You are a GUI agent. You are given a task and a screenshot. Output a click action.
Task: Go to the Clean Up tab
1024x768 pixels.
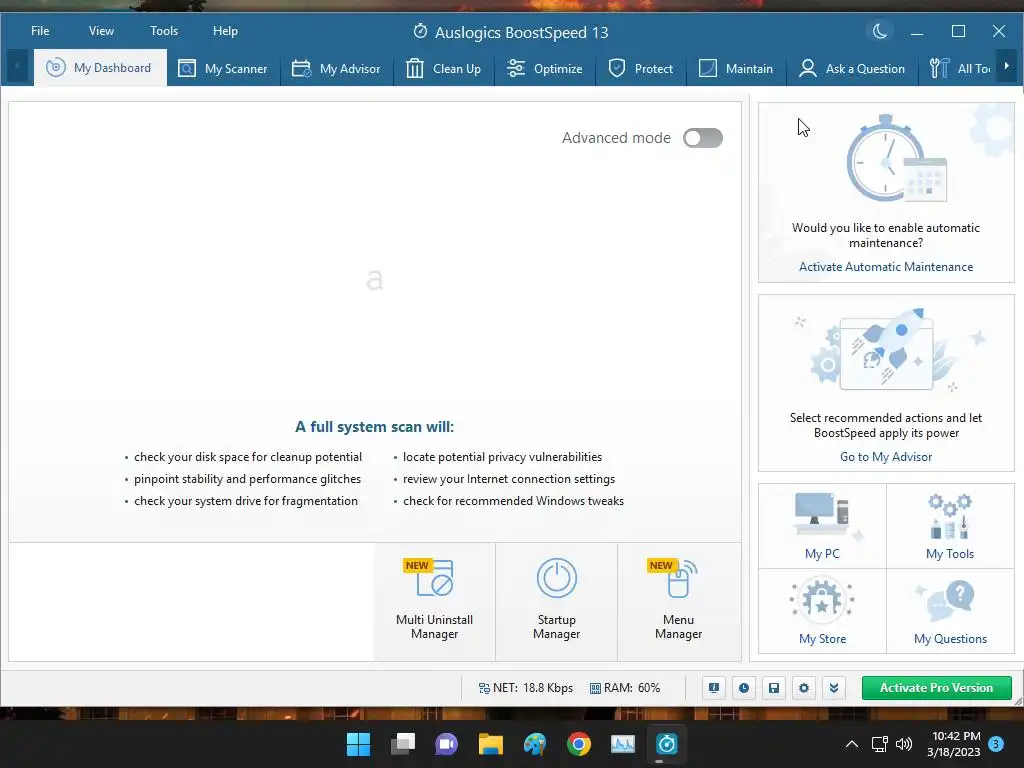[x=443, y=69]
